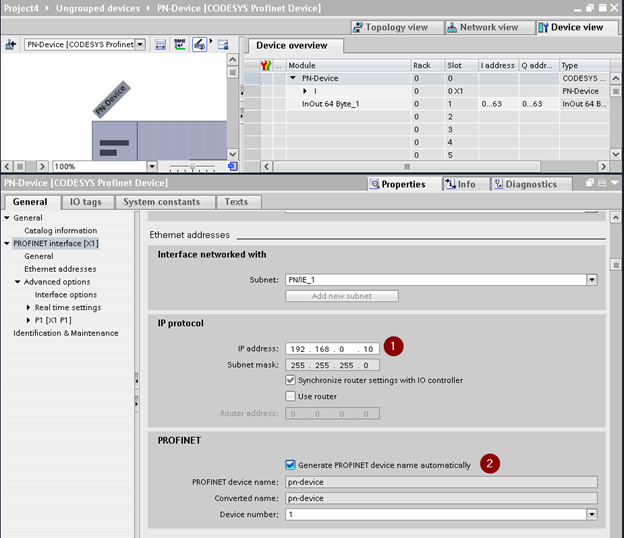Click the device overview horizontal scrollbar
This screenshot has width=624, height=538.
tap(407, 166)
